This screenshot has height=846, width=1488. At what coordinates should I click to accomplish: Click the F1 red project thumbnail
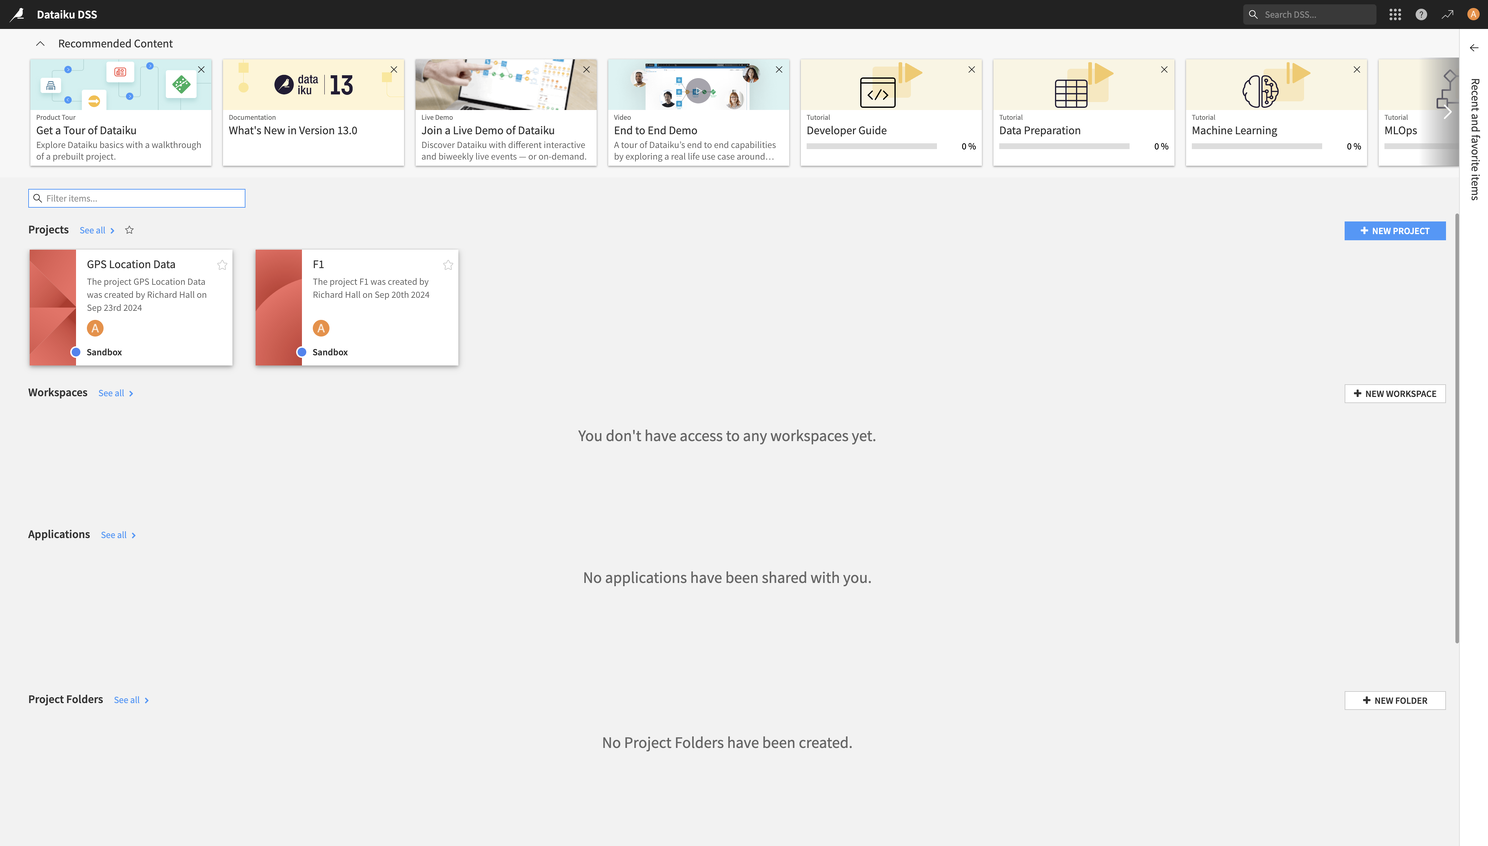coord(279,308)
